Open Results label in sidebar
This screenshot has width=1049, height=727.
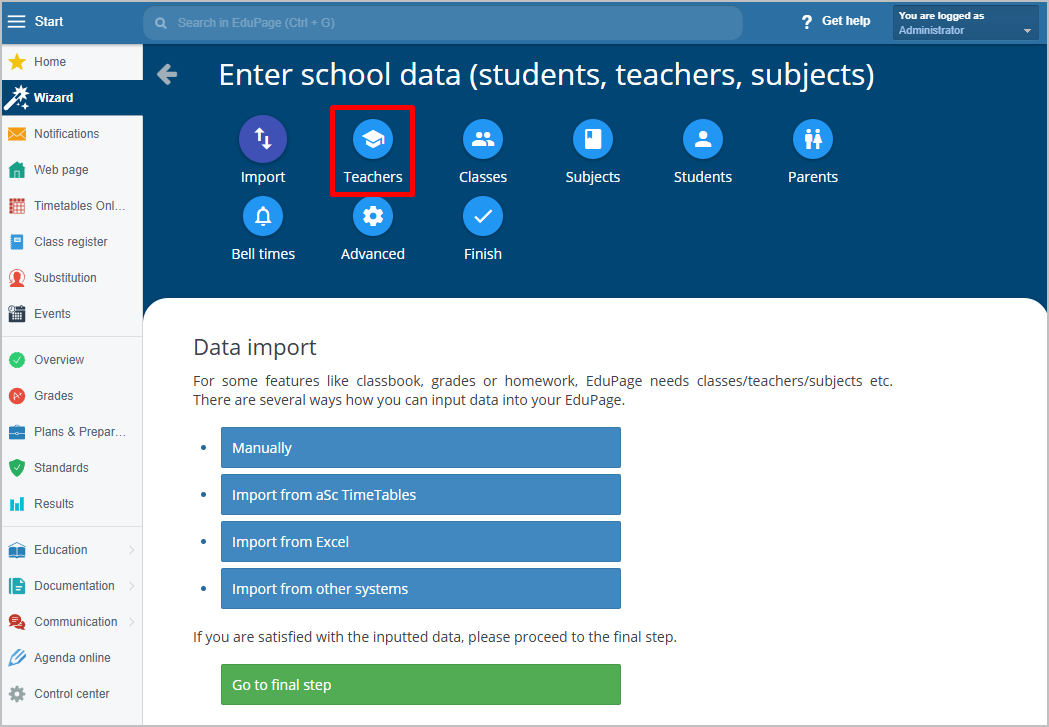[x=54, y=504]
